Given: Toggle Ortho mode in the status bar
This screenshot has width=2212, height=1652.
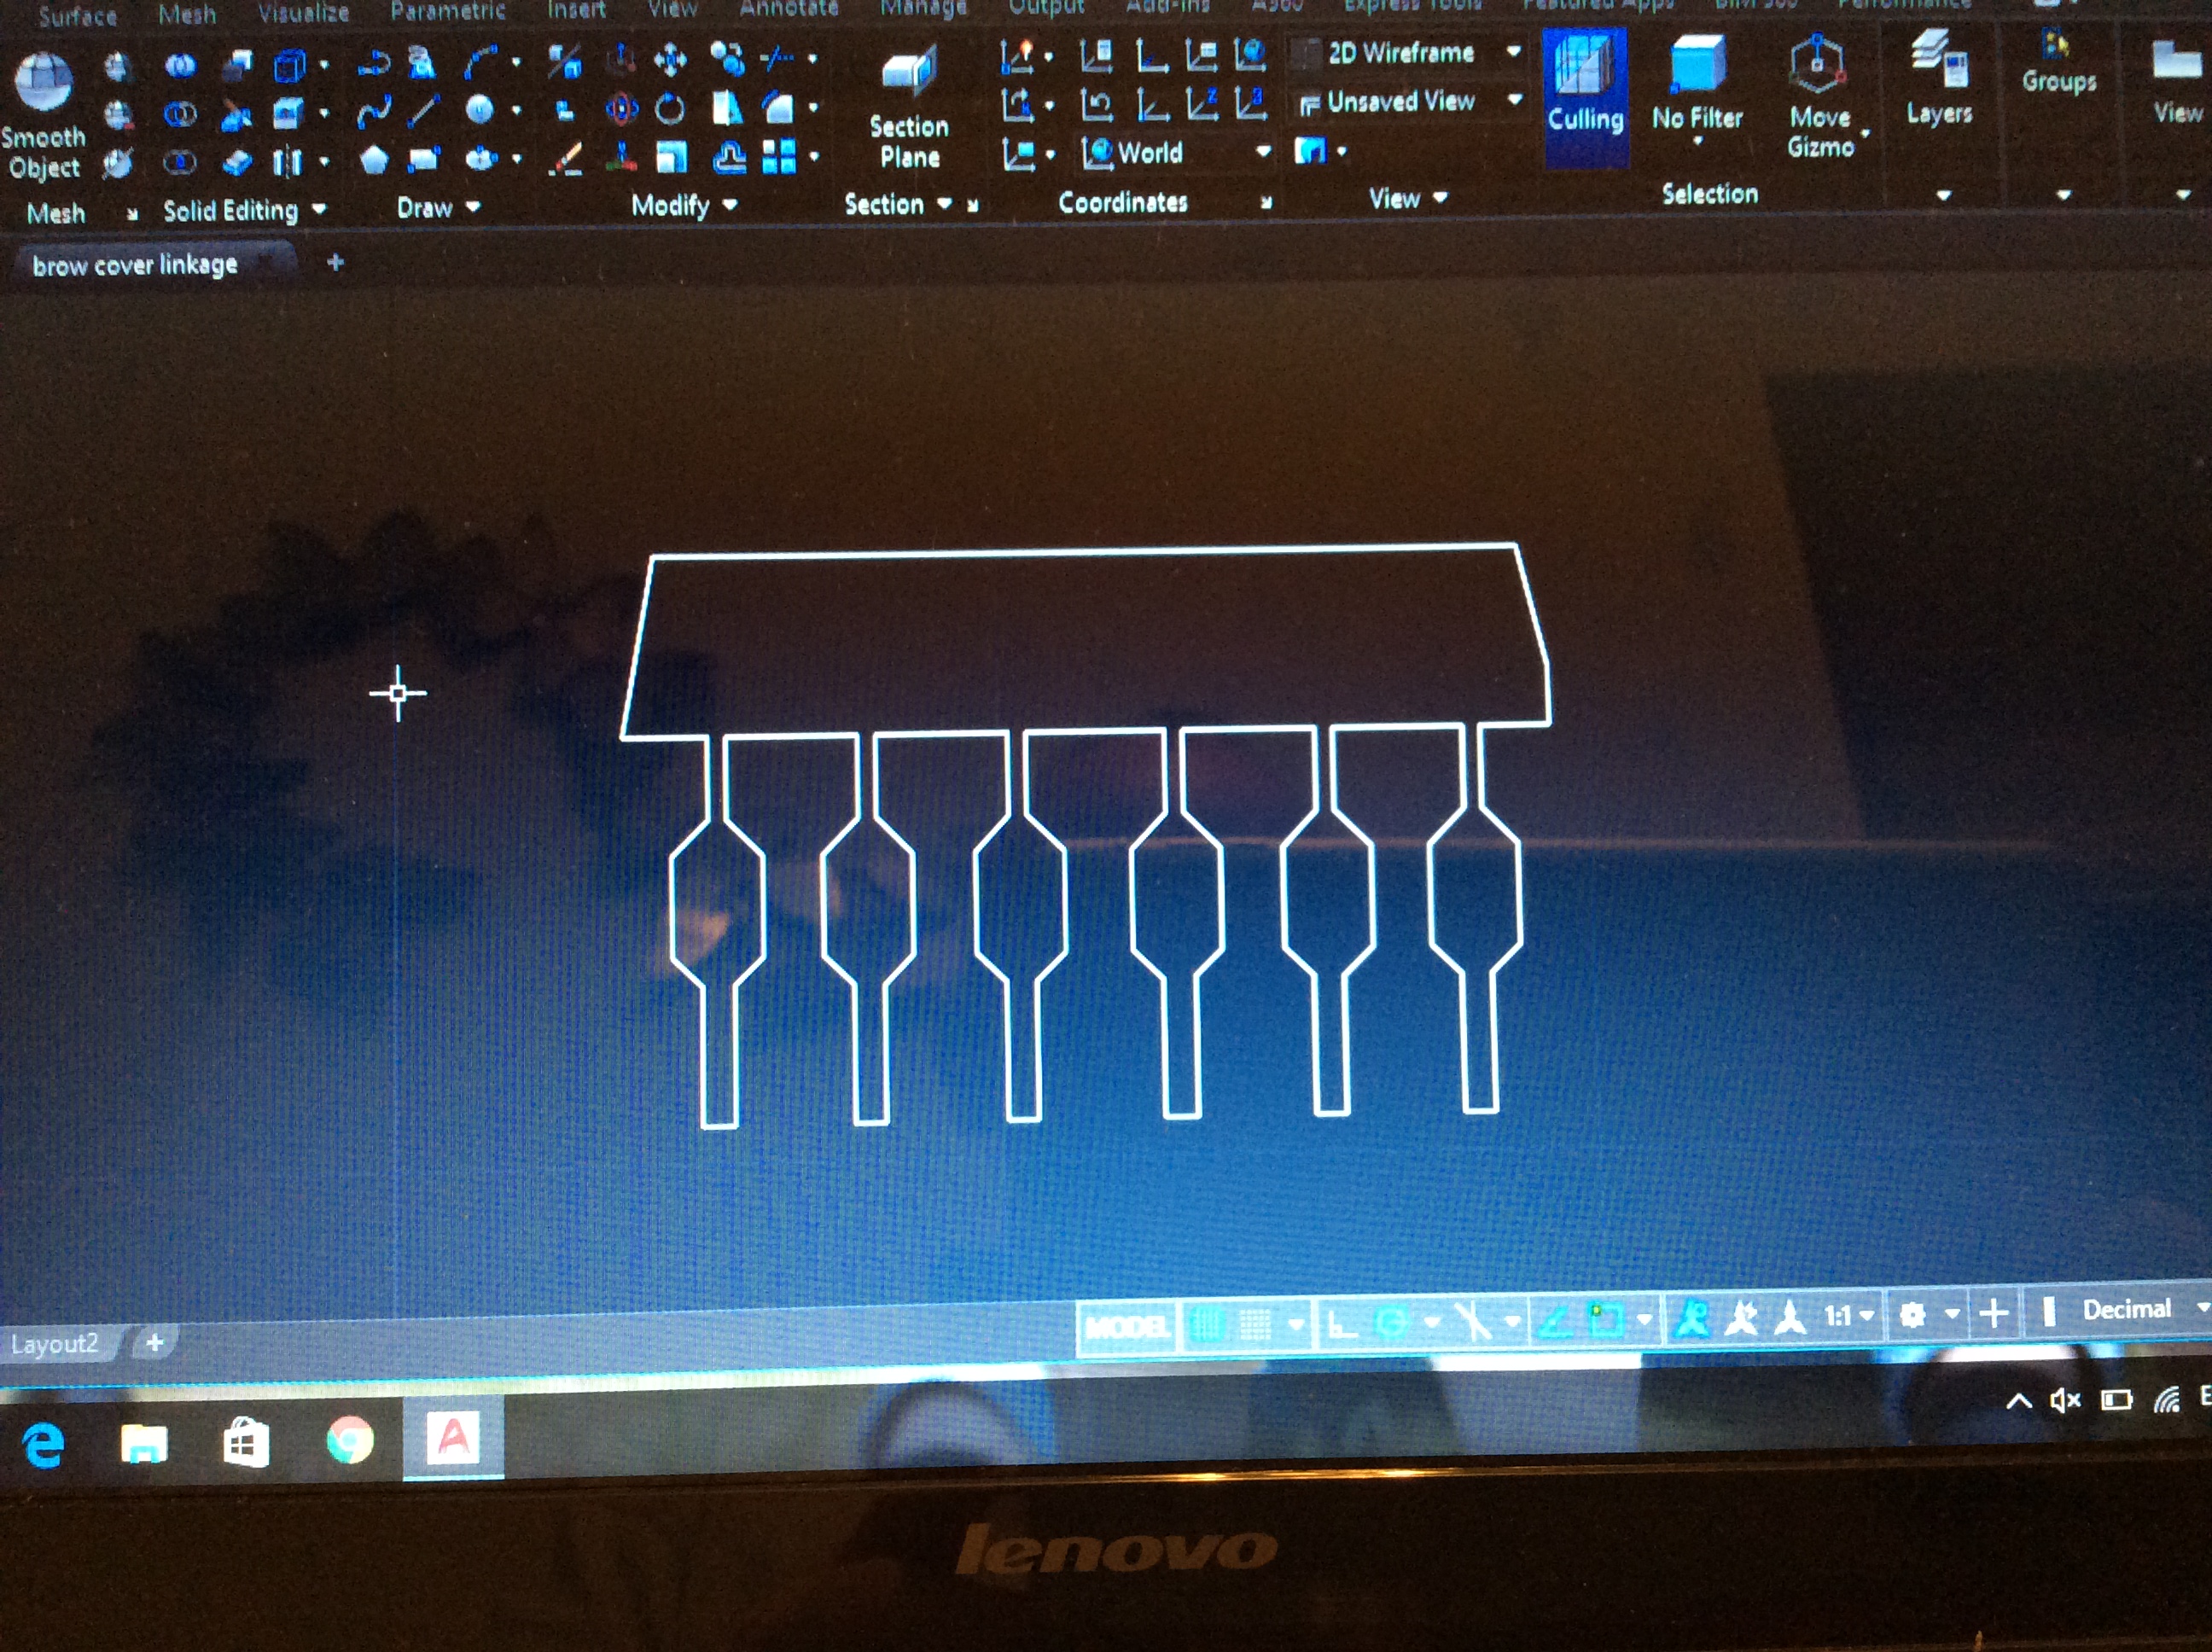Looking at the screenshot, I should click(1342, 1324).
